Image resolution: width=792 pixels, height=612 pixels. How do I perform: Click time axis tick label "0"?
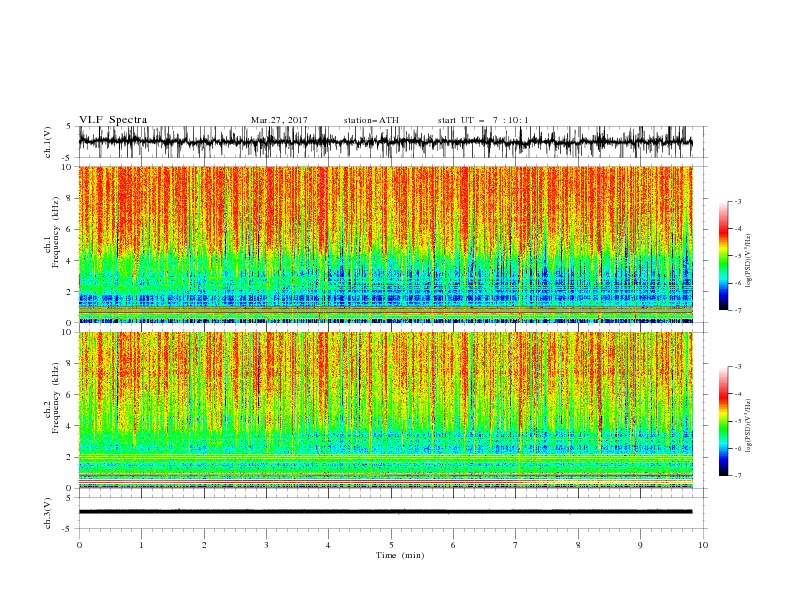point(79,545)
